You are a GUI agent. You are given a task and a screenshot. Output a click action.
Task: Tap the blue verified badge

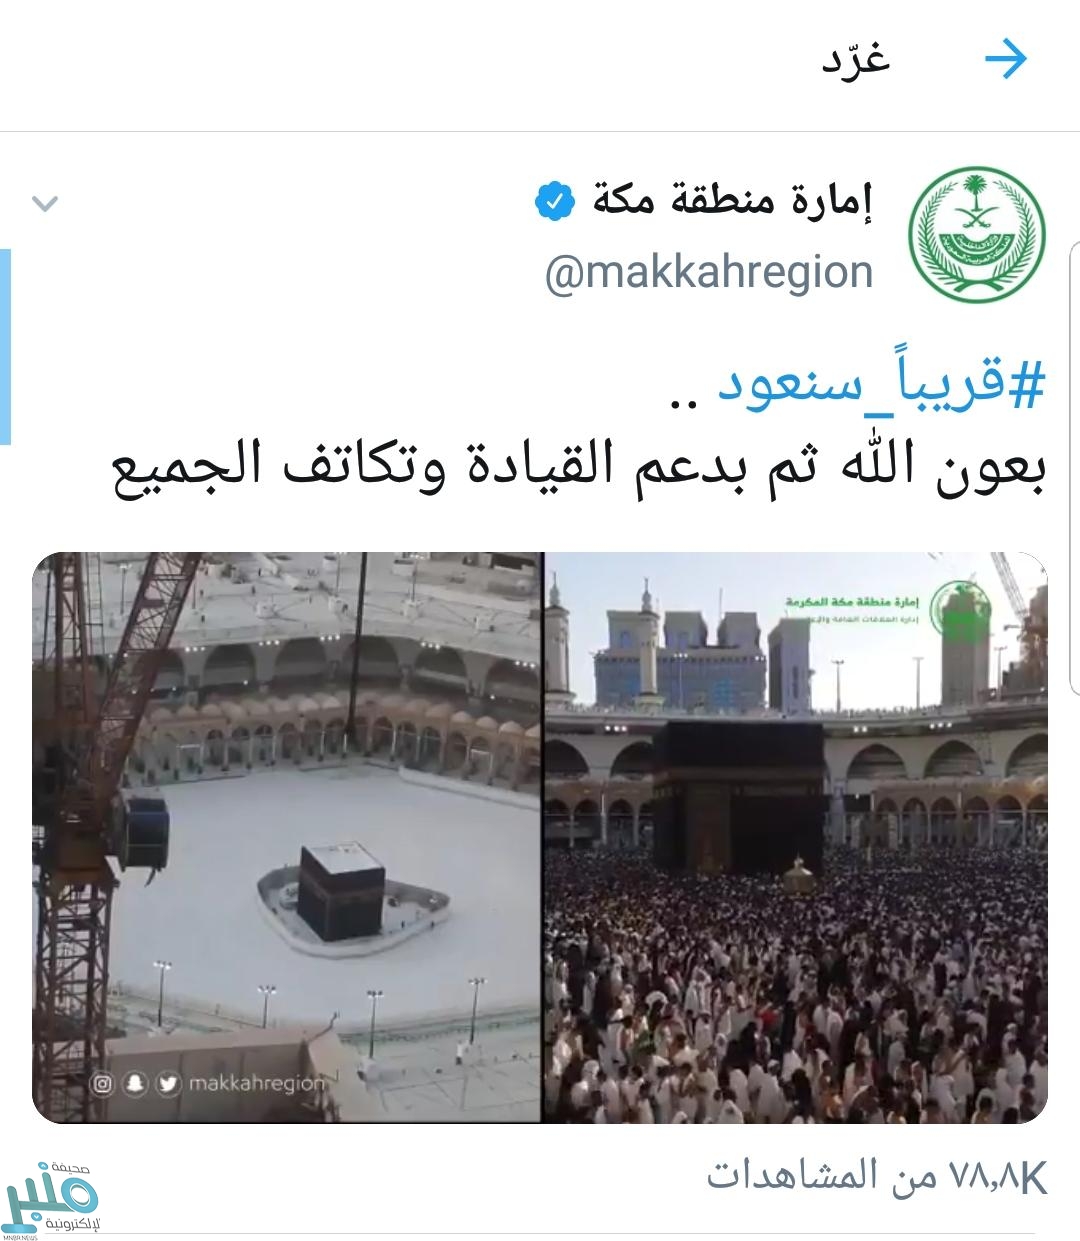click(554, 202)
